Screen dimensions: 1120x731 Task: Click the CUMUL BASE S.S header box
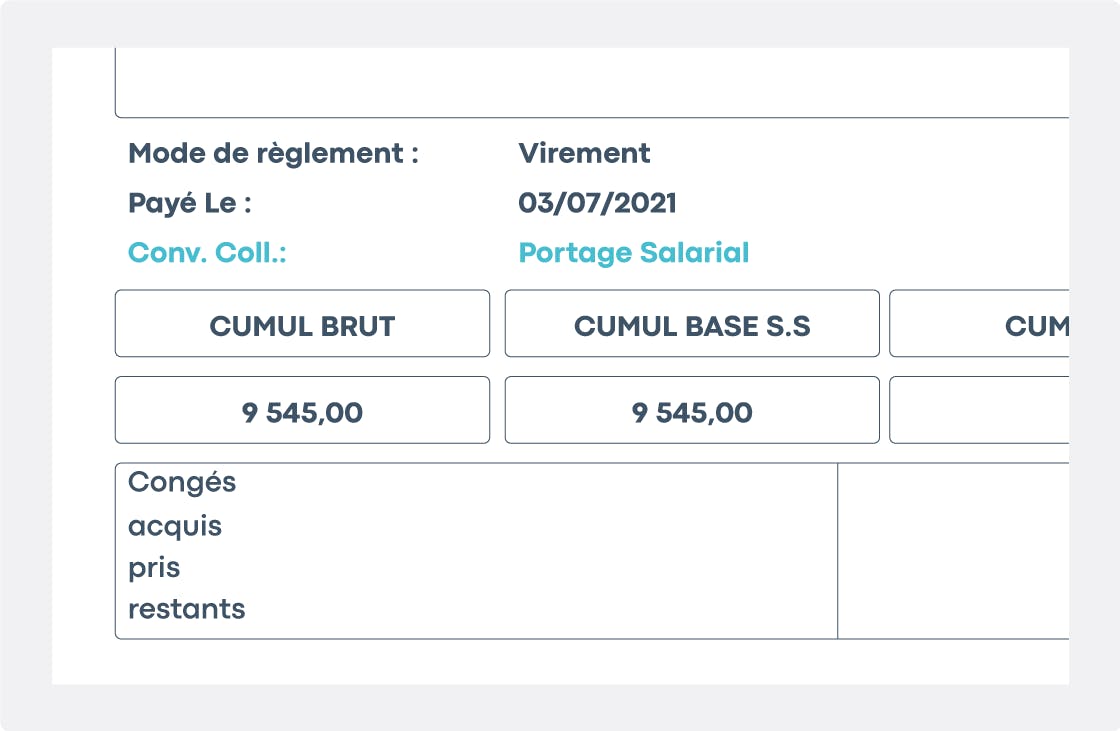(692, 324)
